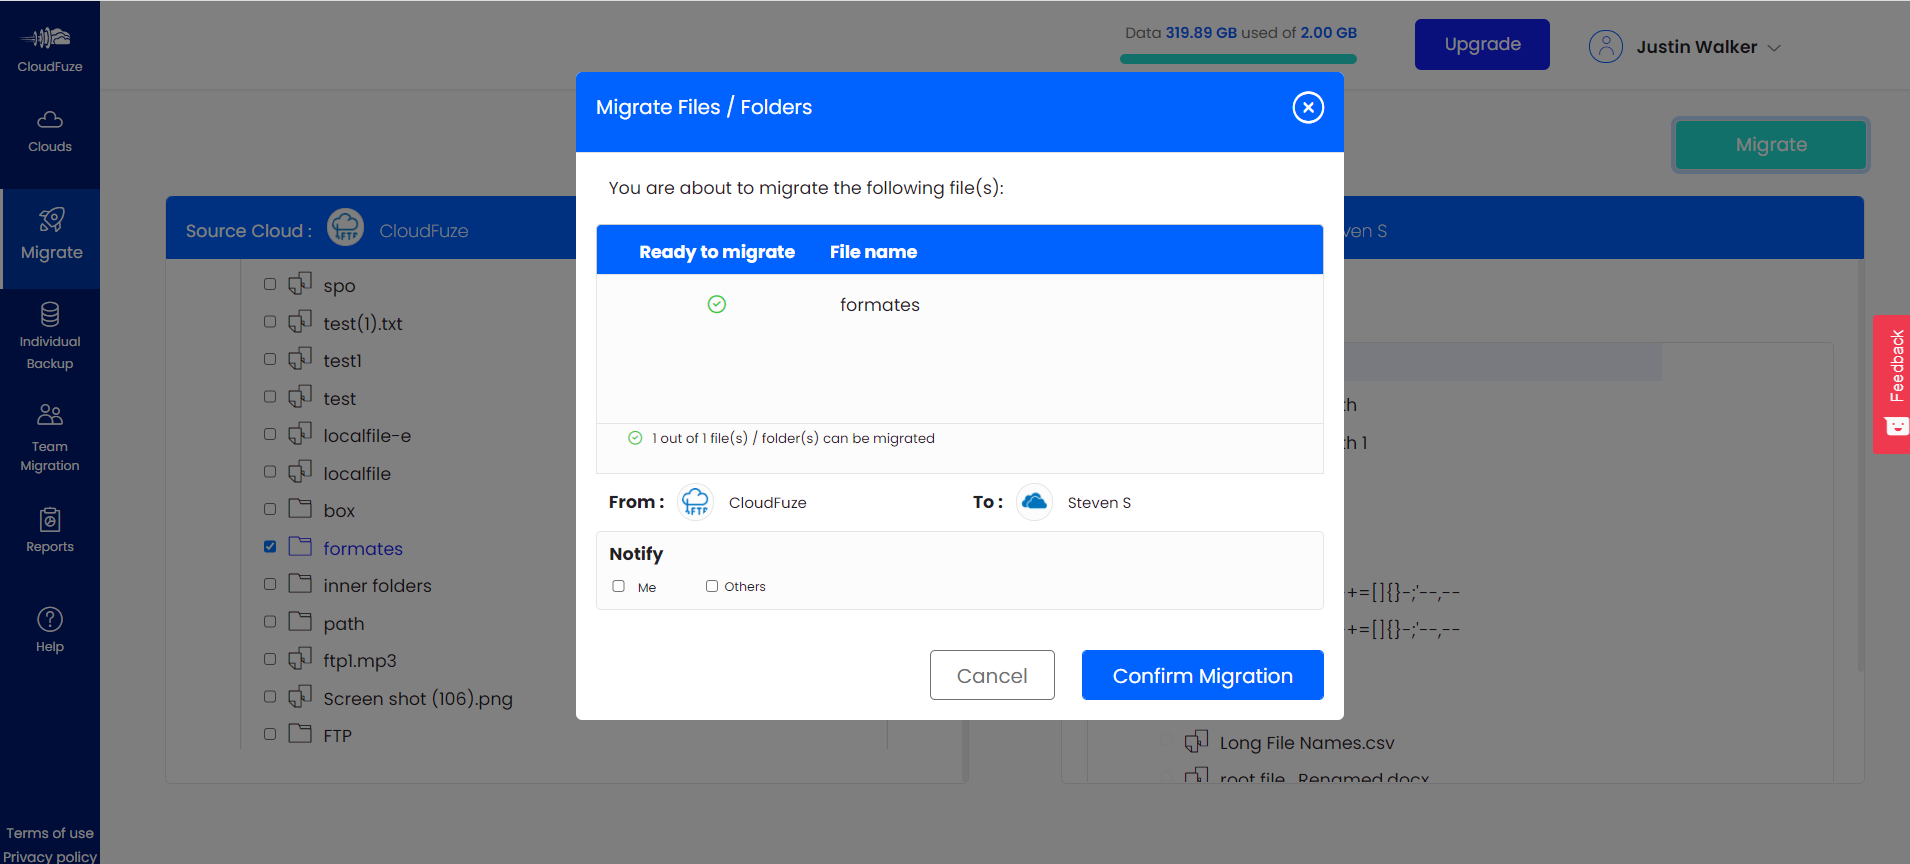1910x864 pixels.
Task: Click the localfile-e file icon
Action: 300,434
